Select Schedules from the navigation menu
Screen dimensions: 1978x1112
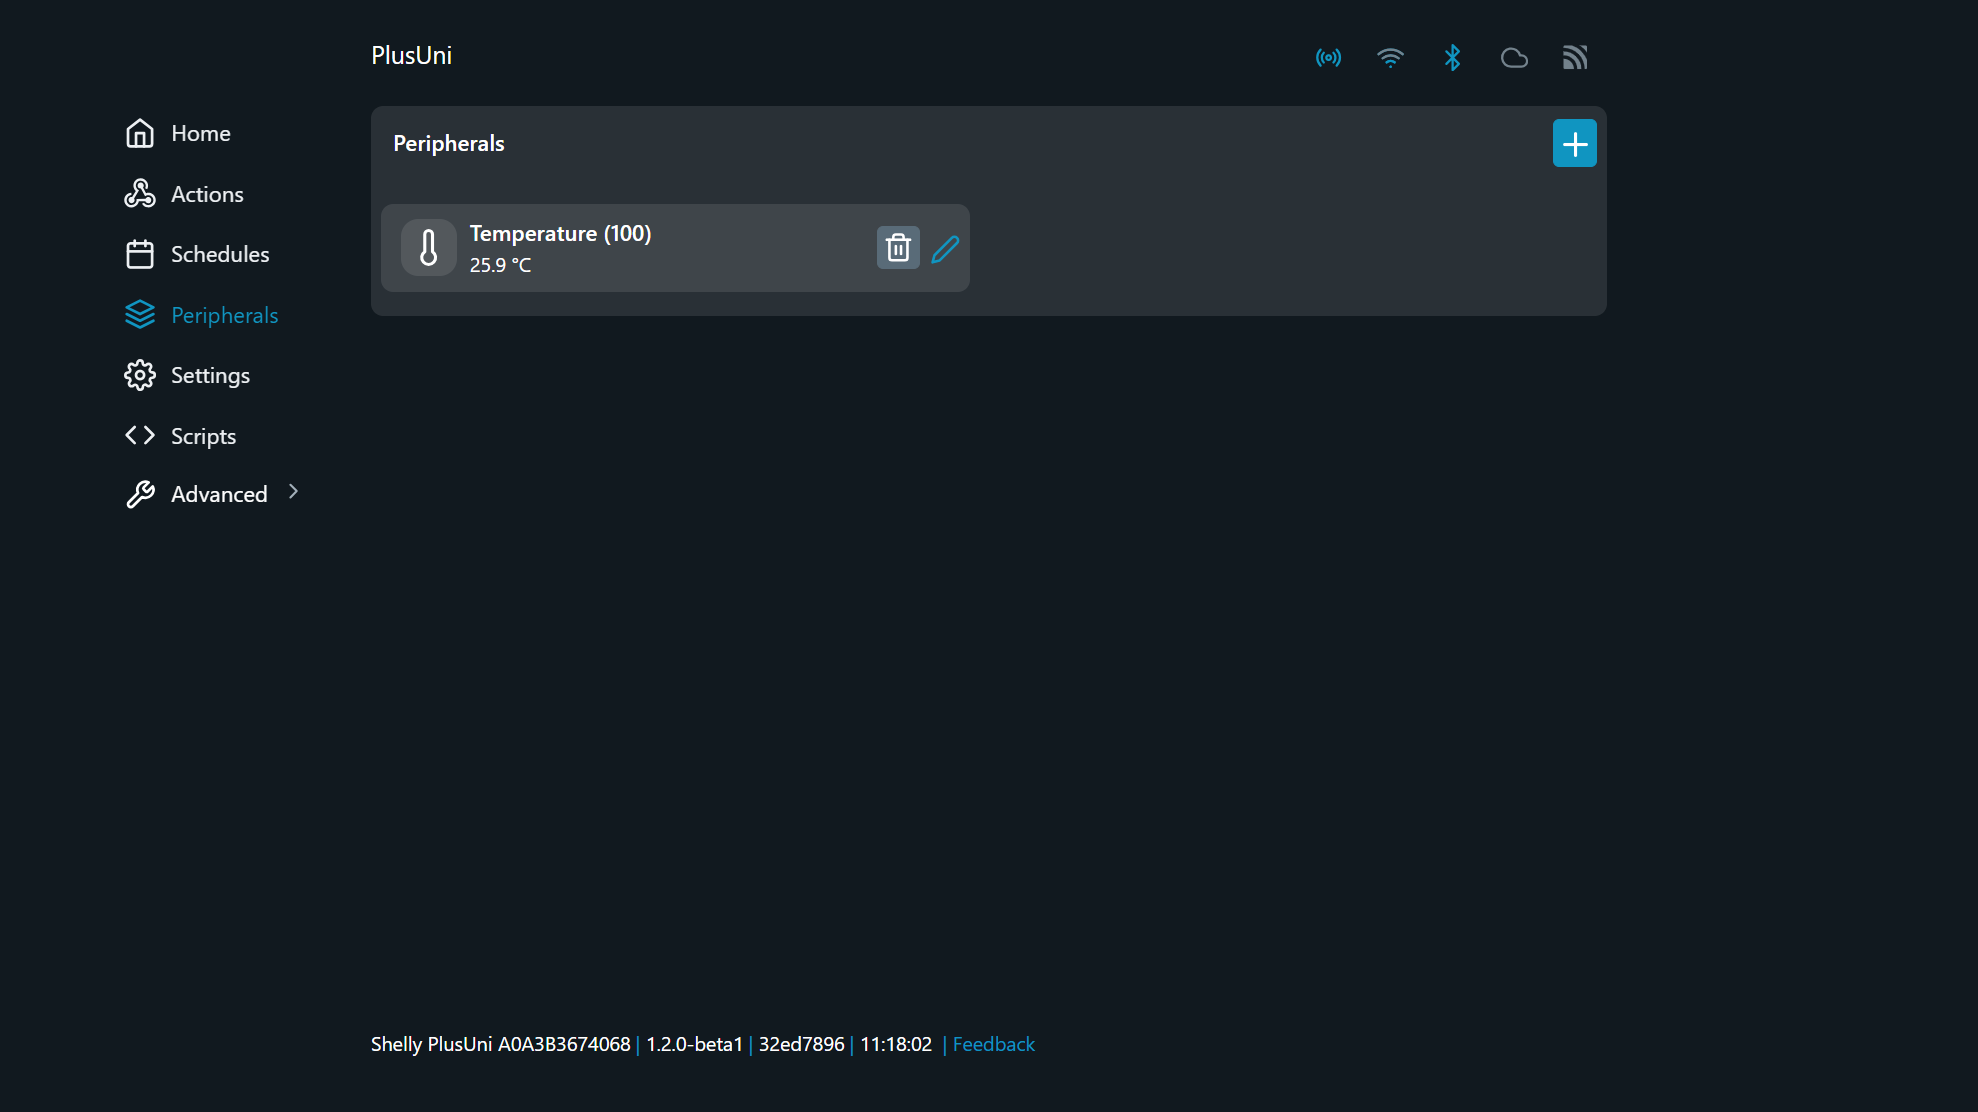click(220, 254)
